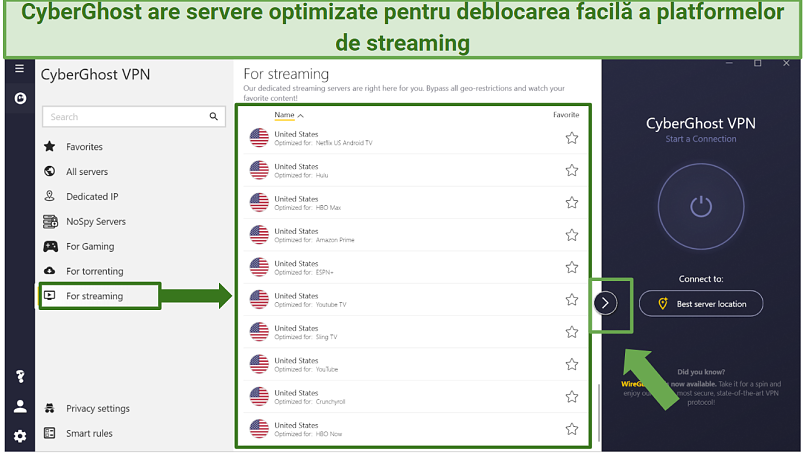This screenshot has height=456, width=806.
Task: Open the account profile icon
Action: tap(20, 407)
